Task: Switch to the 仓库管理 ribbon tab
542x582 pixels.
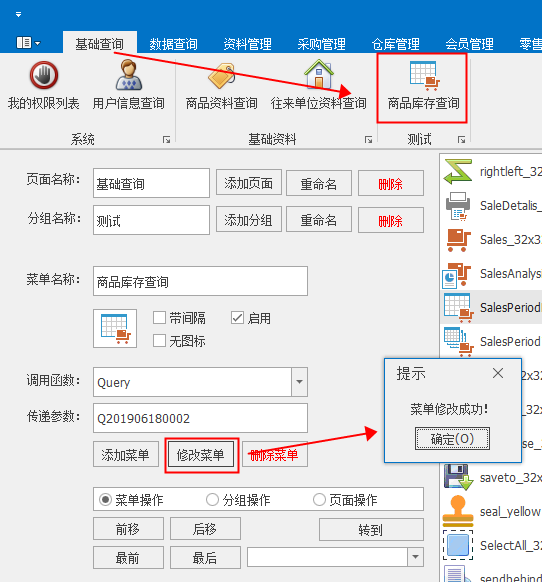Action: click(x=395, y=44)
